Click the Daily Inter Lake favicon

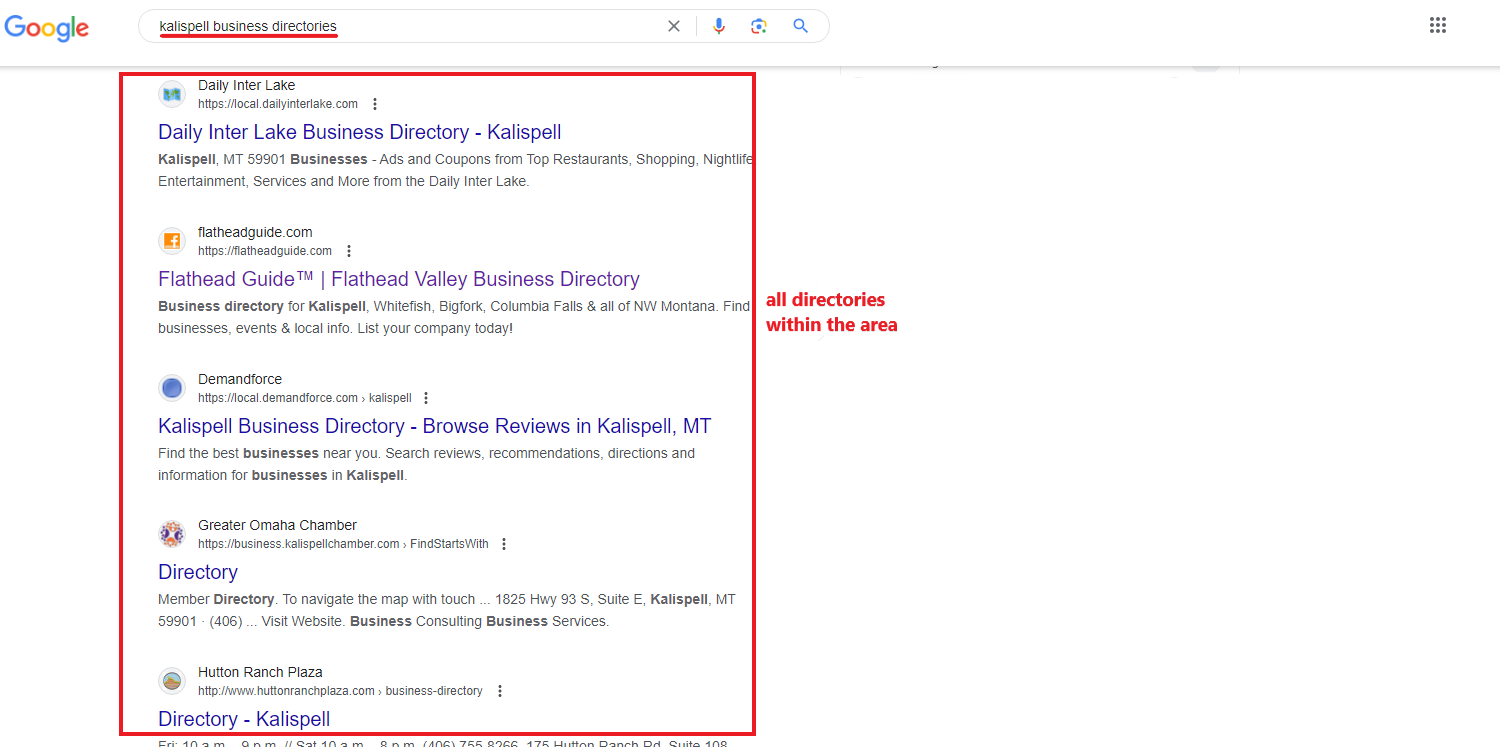(x=172, y=94)
